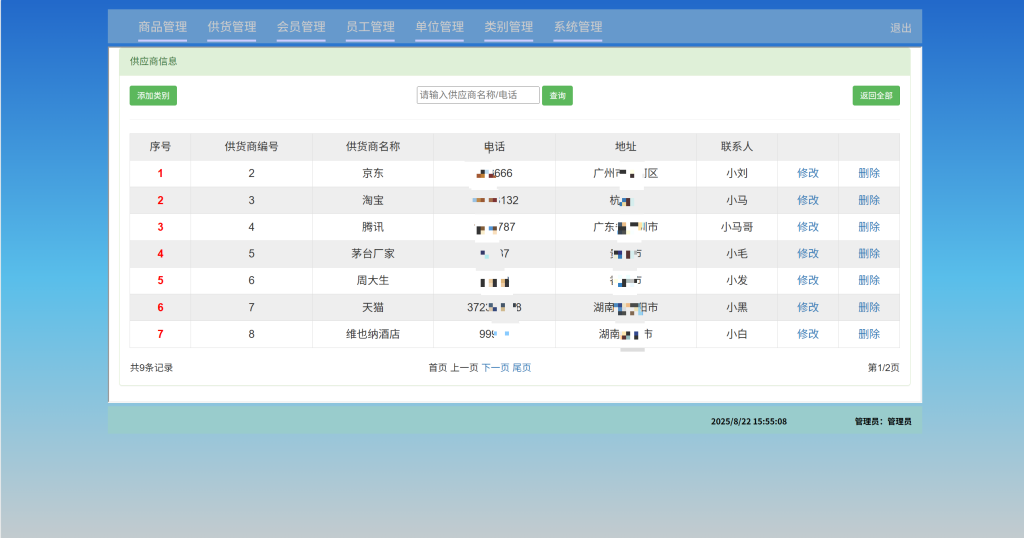Click 修改 for supplier 茅台厂家
Viewport: 1024px width, 538px height.
pos(808,253)
